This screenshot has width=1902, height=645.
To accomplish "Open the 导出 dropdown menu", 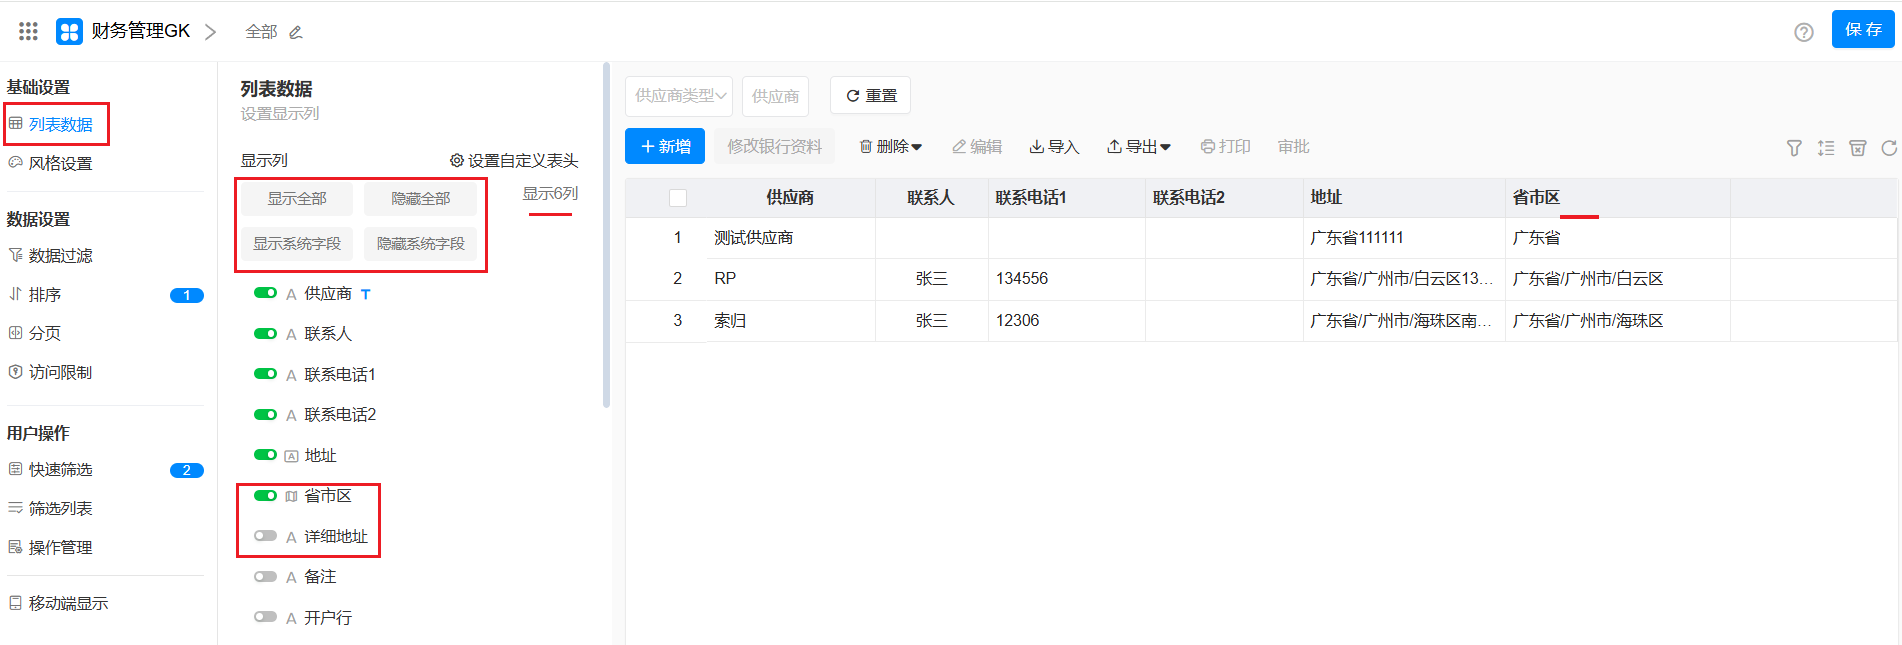I will (x=1138, y=147).
